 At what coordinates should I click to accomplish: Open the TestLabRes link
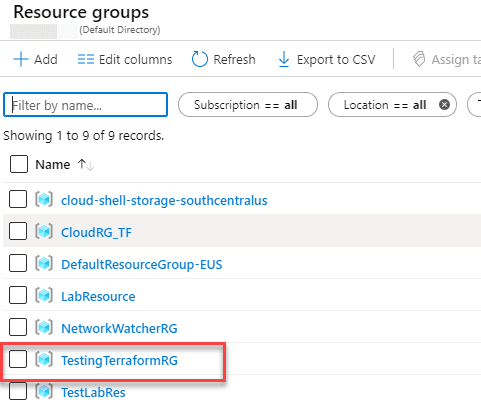click(x=93, y=393)
